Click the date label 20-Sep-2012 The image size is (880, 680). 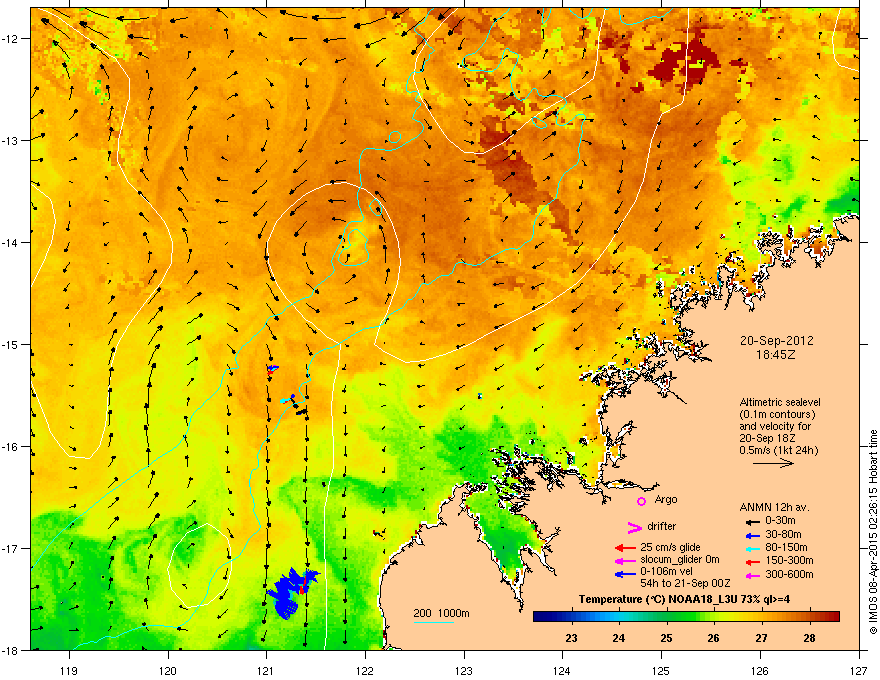[x=776, y=341]
